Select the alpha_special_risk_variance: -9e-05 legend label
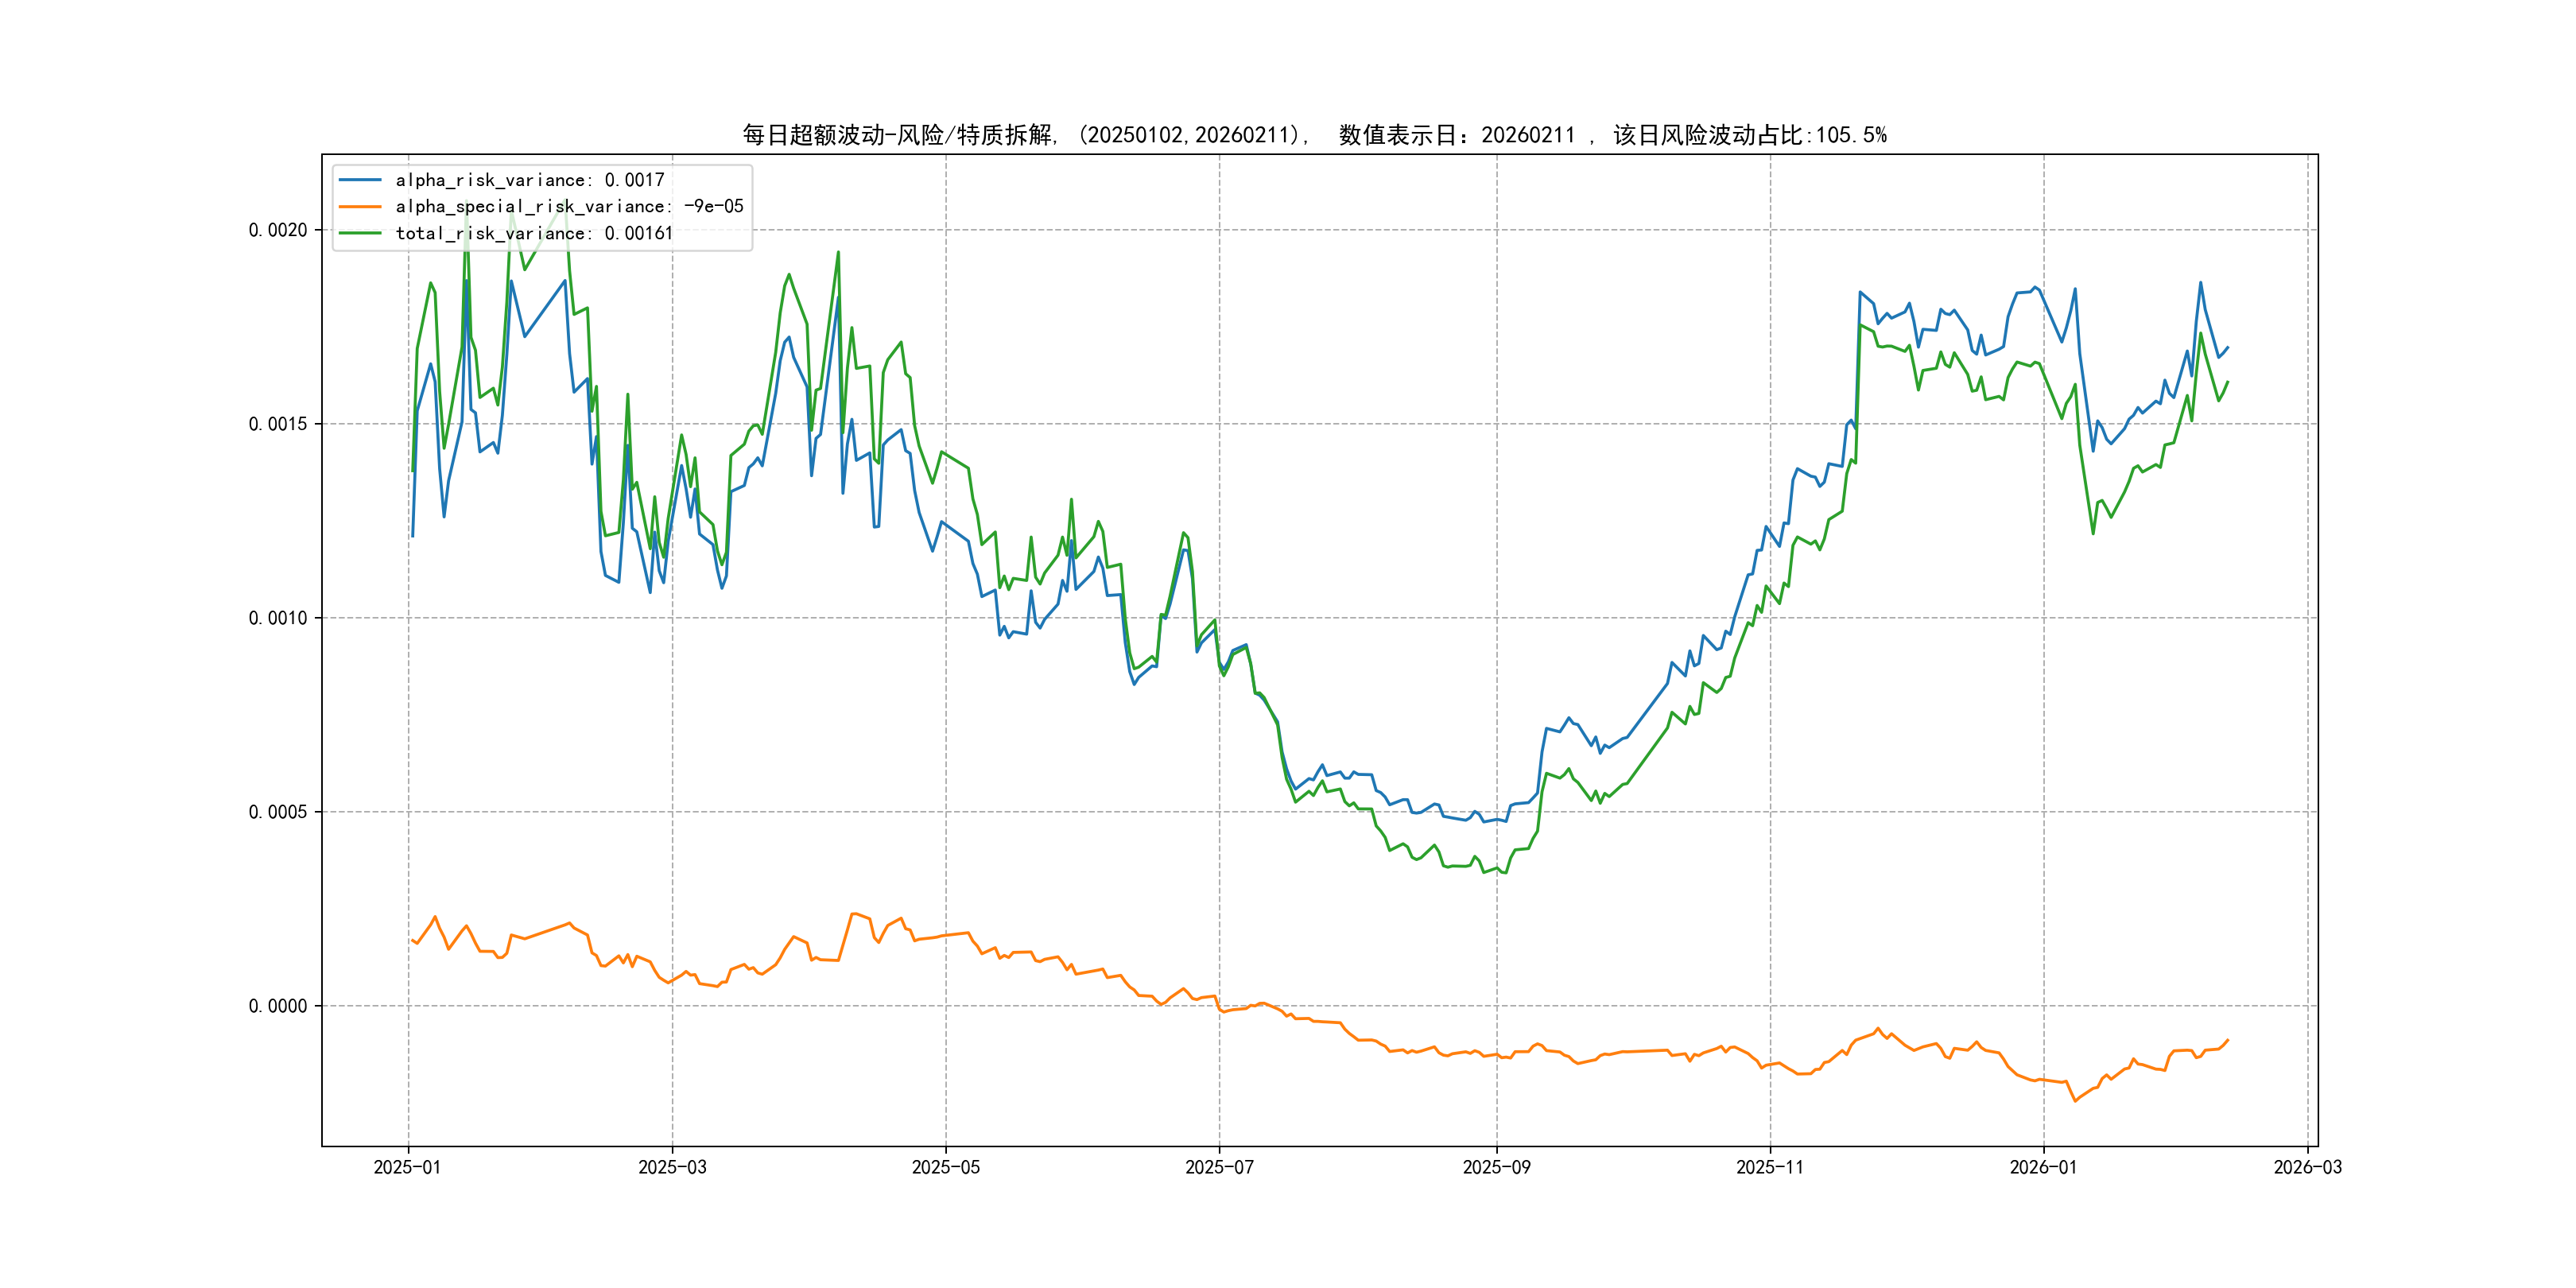The height and width of the screenshot is (1288, 2576). [x=569, y=207]
